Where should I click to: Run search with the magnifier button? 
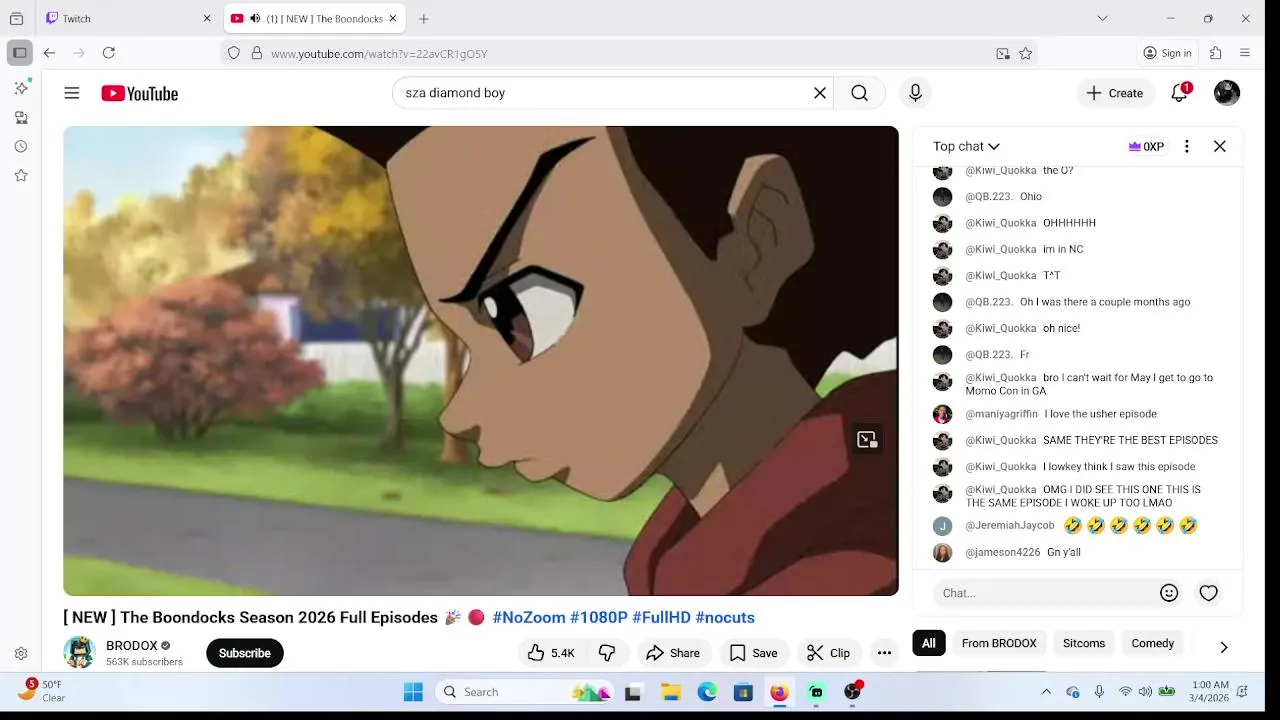[x=859, y=93]
